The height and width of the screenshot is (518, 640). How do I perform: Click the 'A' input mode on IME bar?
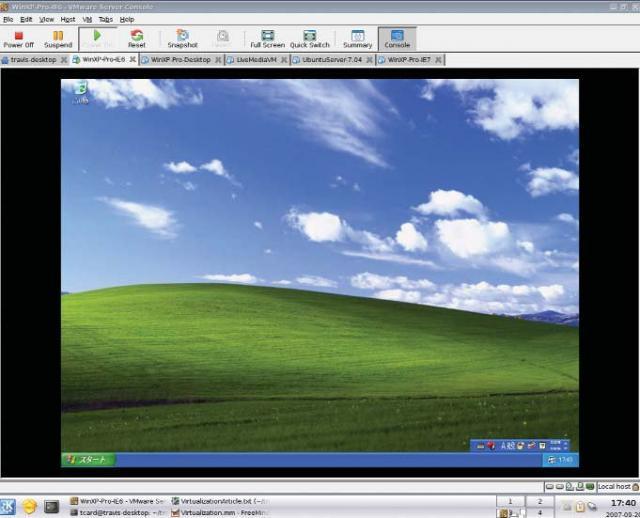tap(503, 446)
